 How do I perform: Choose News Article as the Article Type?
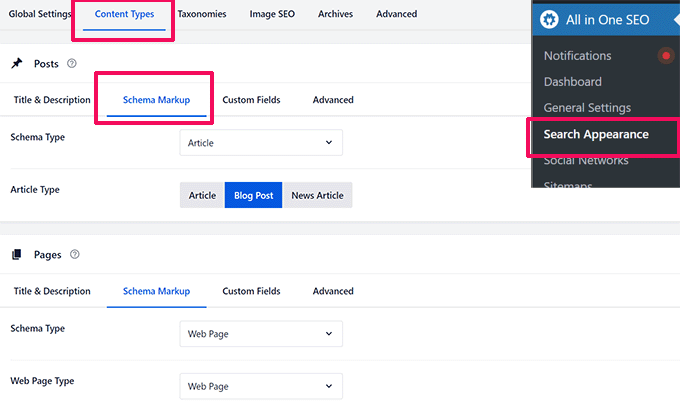pyautogui.click(x=317, y=195)
